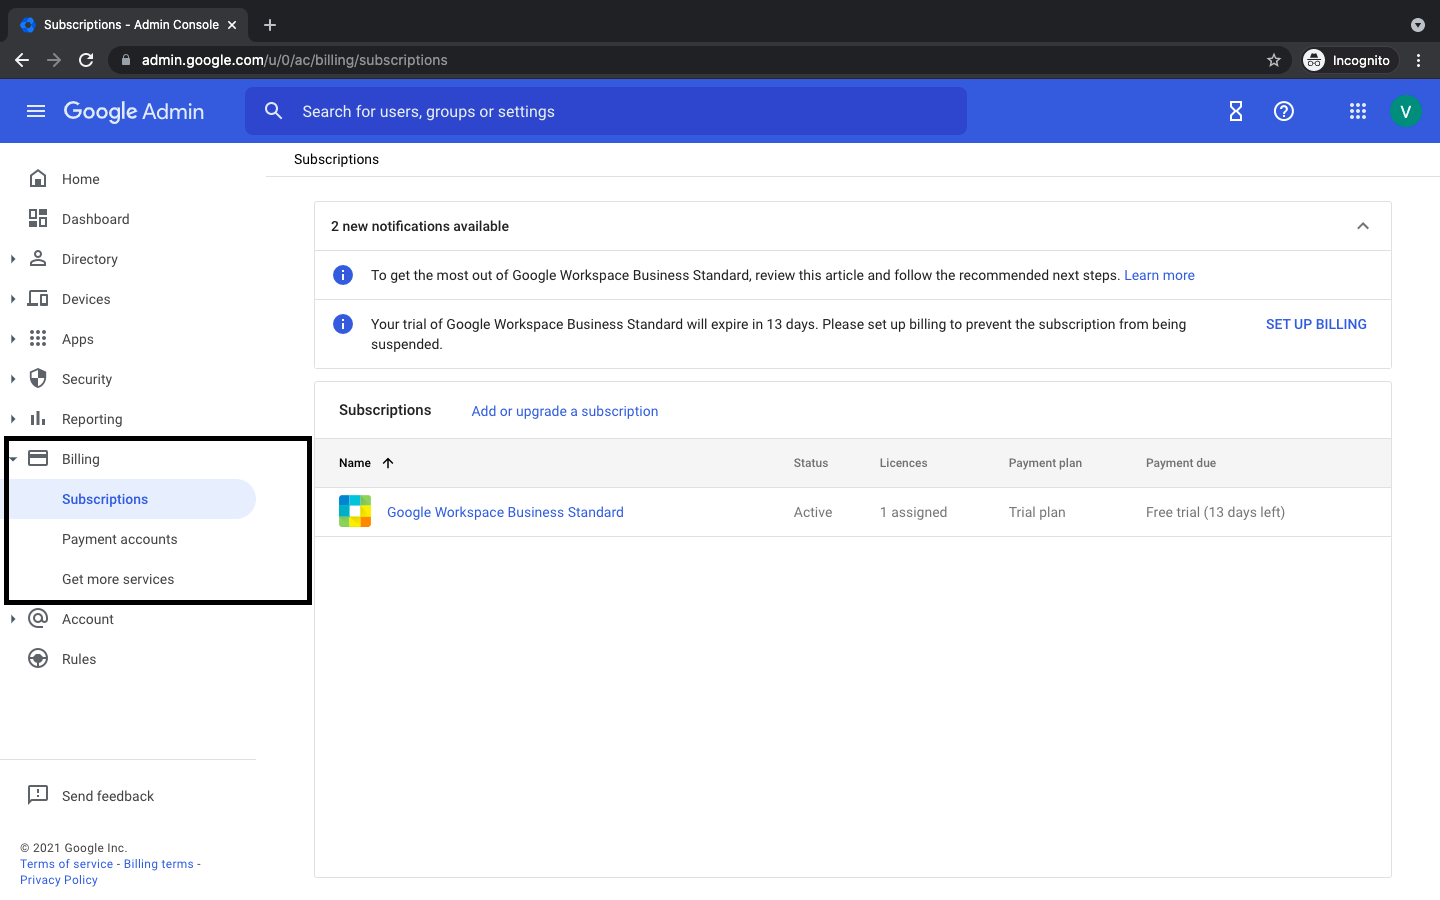Click the Name column header
This screenshot has width=1440, height=900.
[x=355, y=463]
